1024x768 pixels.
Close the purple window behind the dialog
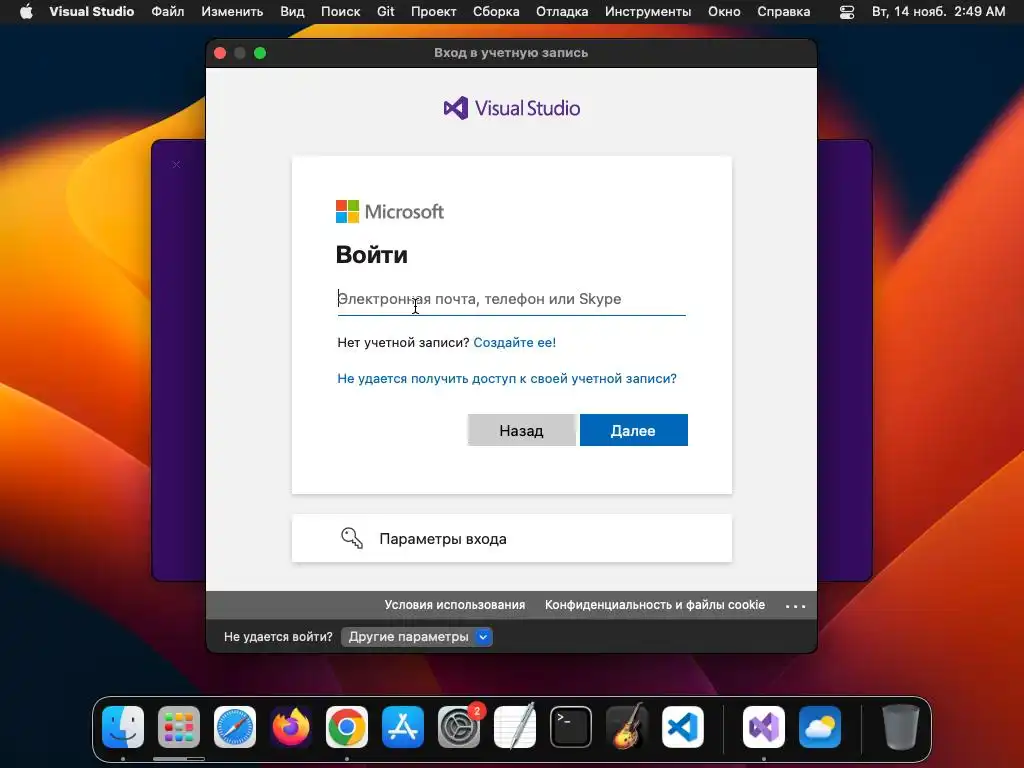point(176,165)
